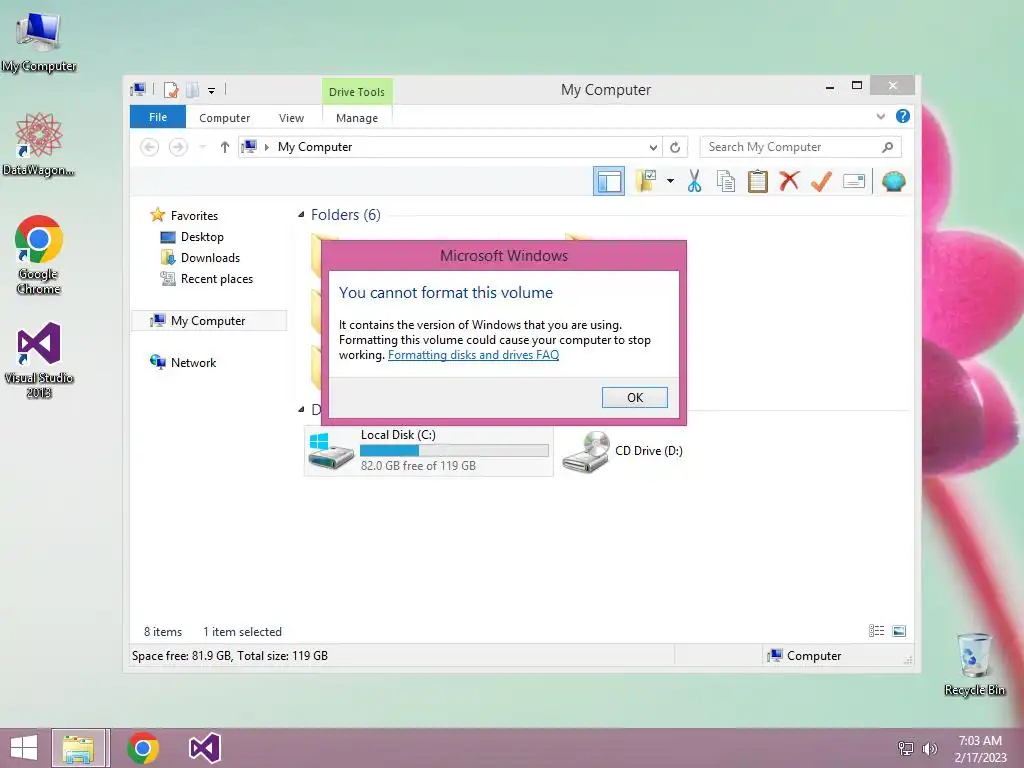
Task: Open the Visual Studio 2013 desktop shortcut
Action: coord(39,360)
